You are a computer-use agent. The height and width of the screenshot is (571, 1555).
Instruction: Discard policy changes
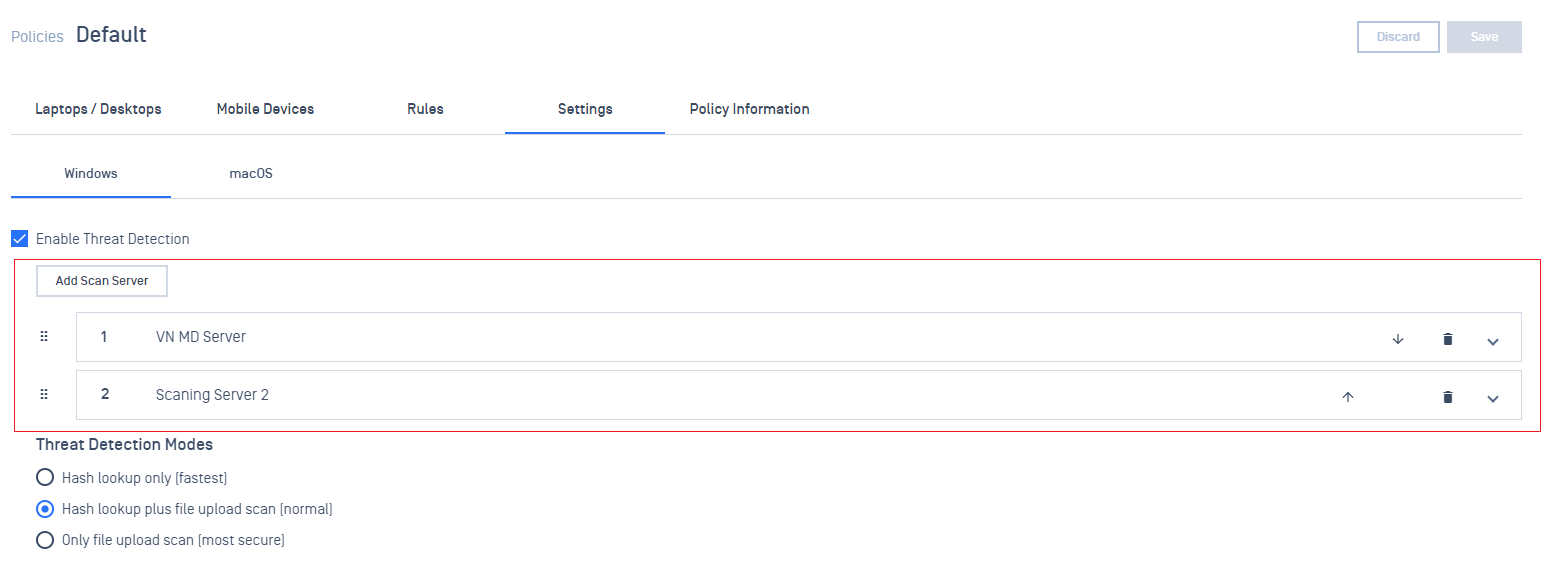(x=1398, y=37)
